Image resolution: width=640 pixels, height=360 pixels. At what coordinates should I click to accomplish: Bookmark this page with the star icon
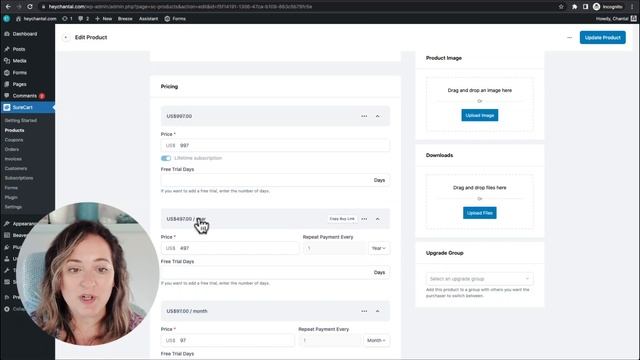click(561, 7)
